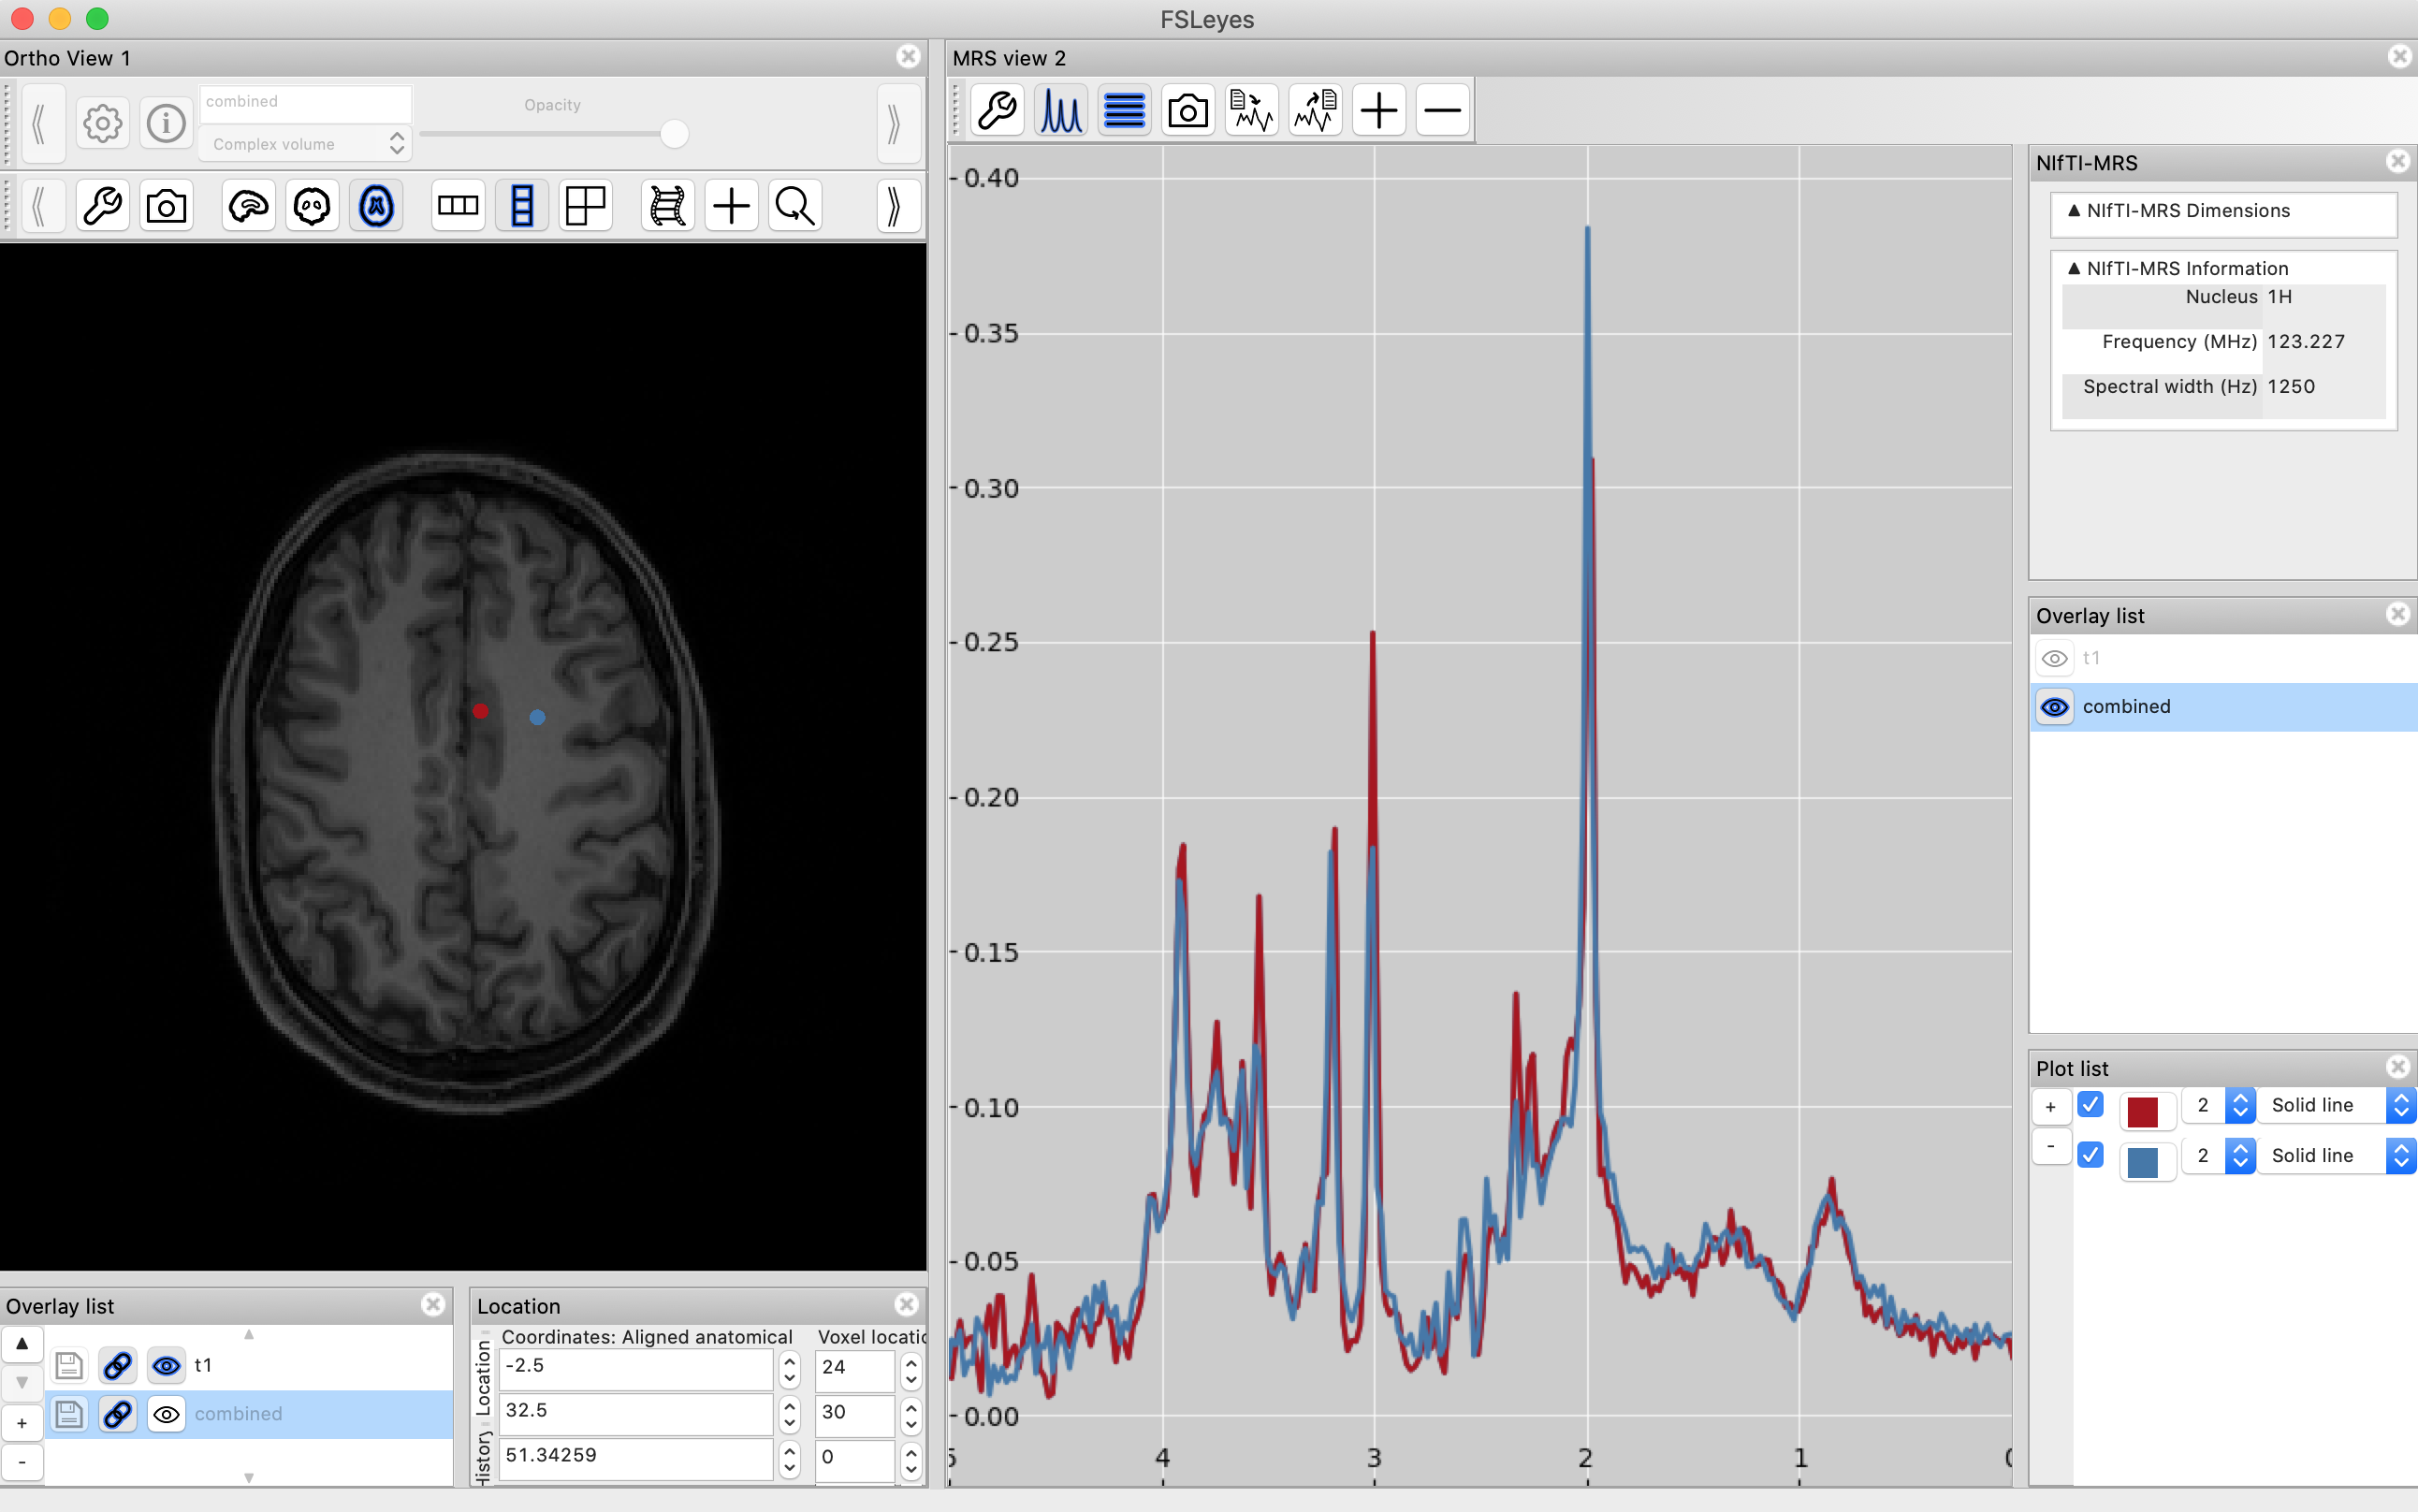
Task: Uncheck the blue plot series checkbox
Action: [2090, 1155]
